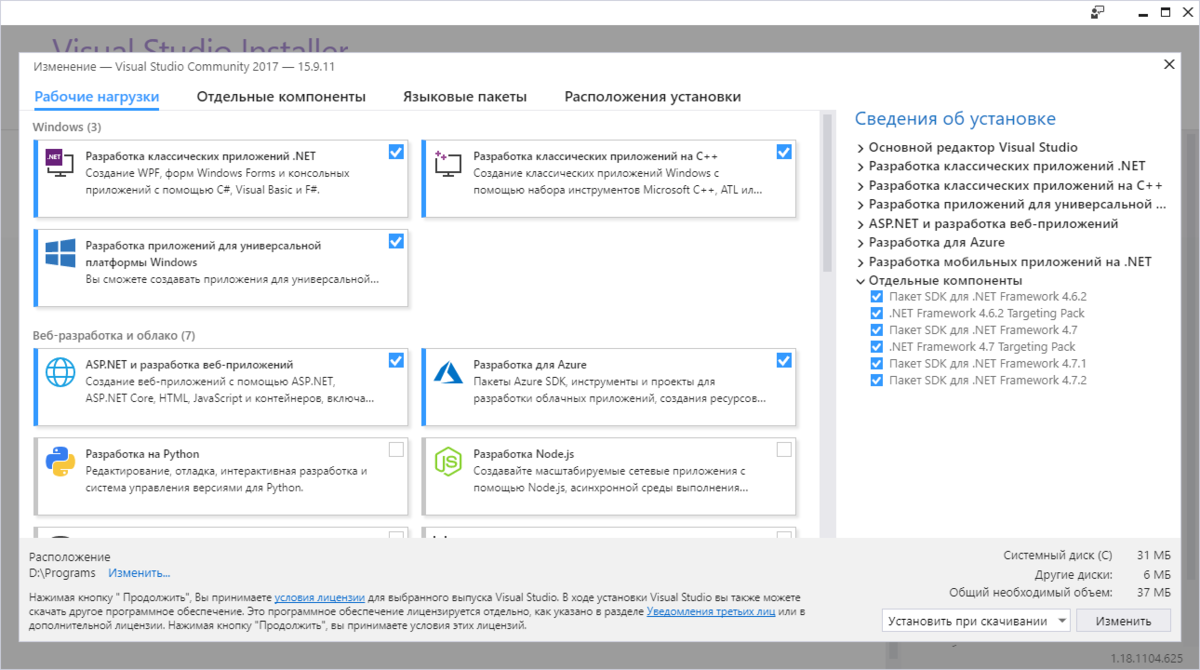Screen dimensions: 1200x670
Task: Uncheck the Разработка для Azure workload
Action: click(x=784, y=360)
